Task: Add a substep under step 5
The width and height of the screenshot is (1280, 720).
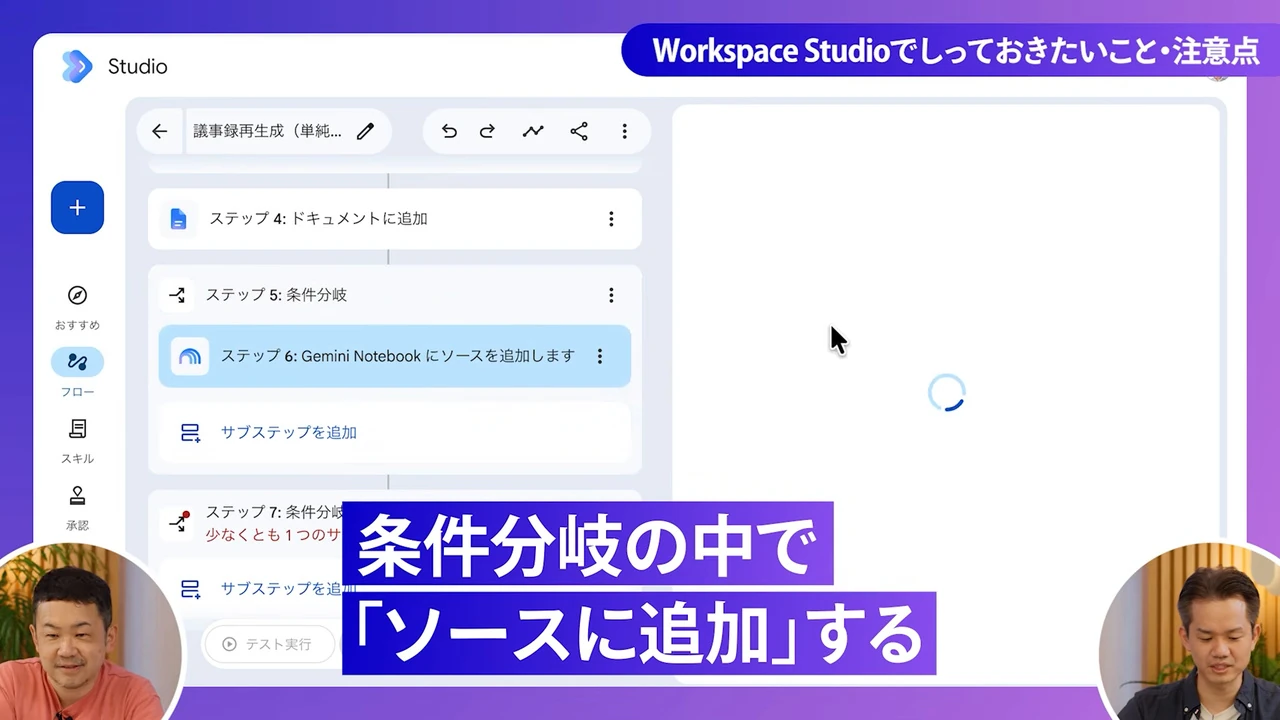Action: click(x=395, y=433)
